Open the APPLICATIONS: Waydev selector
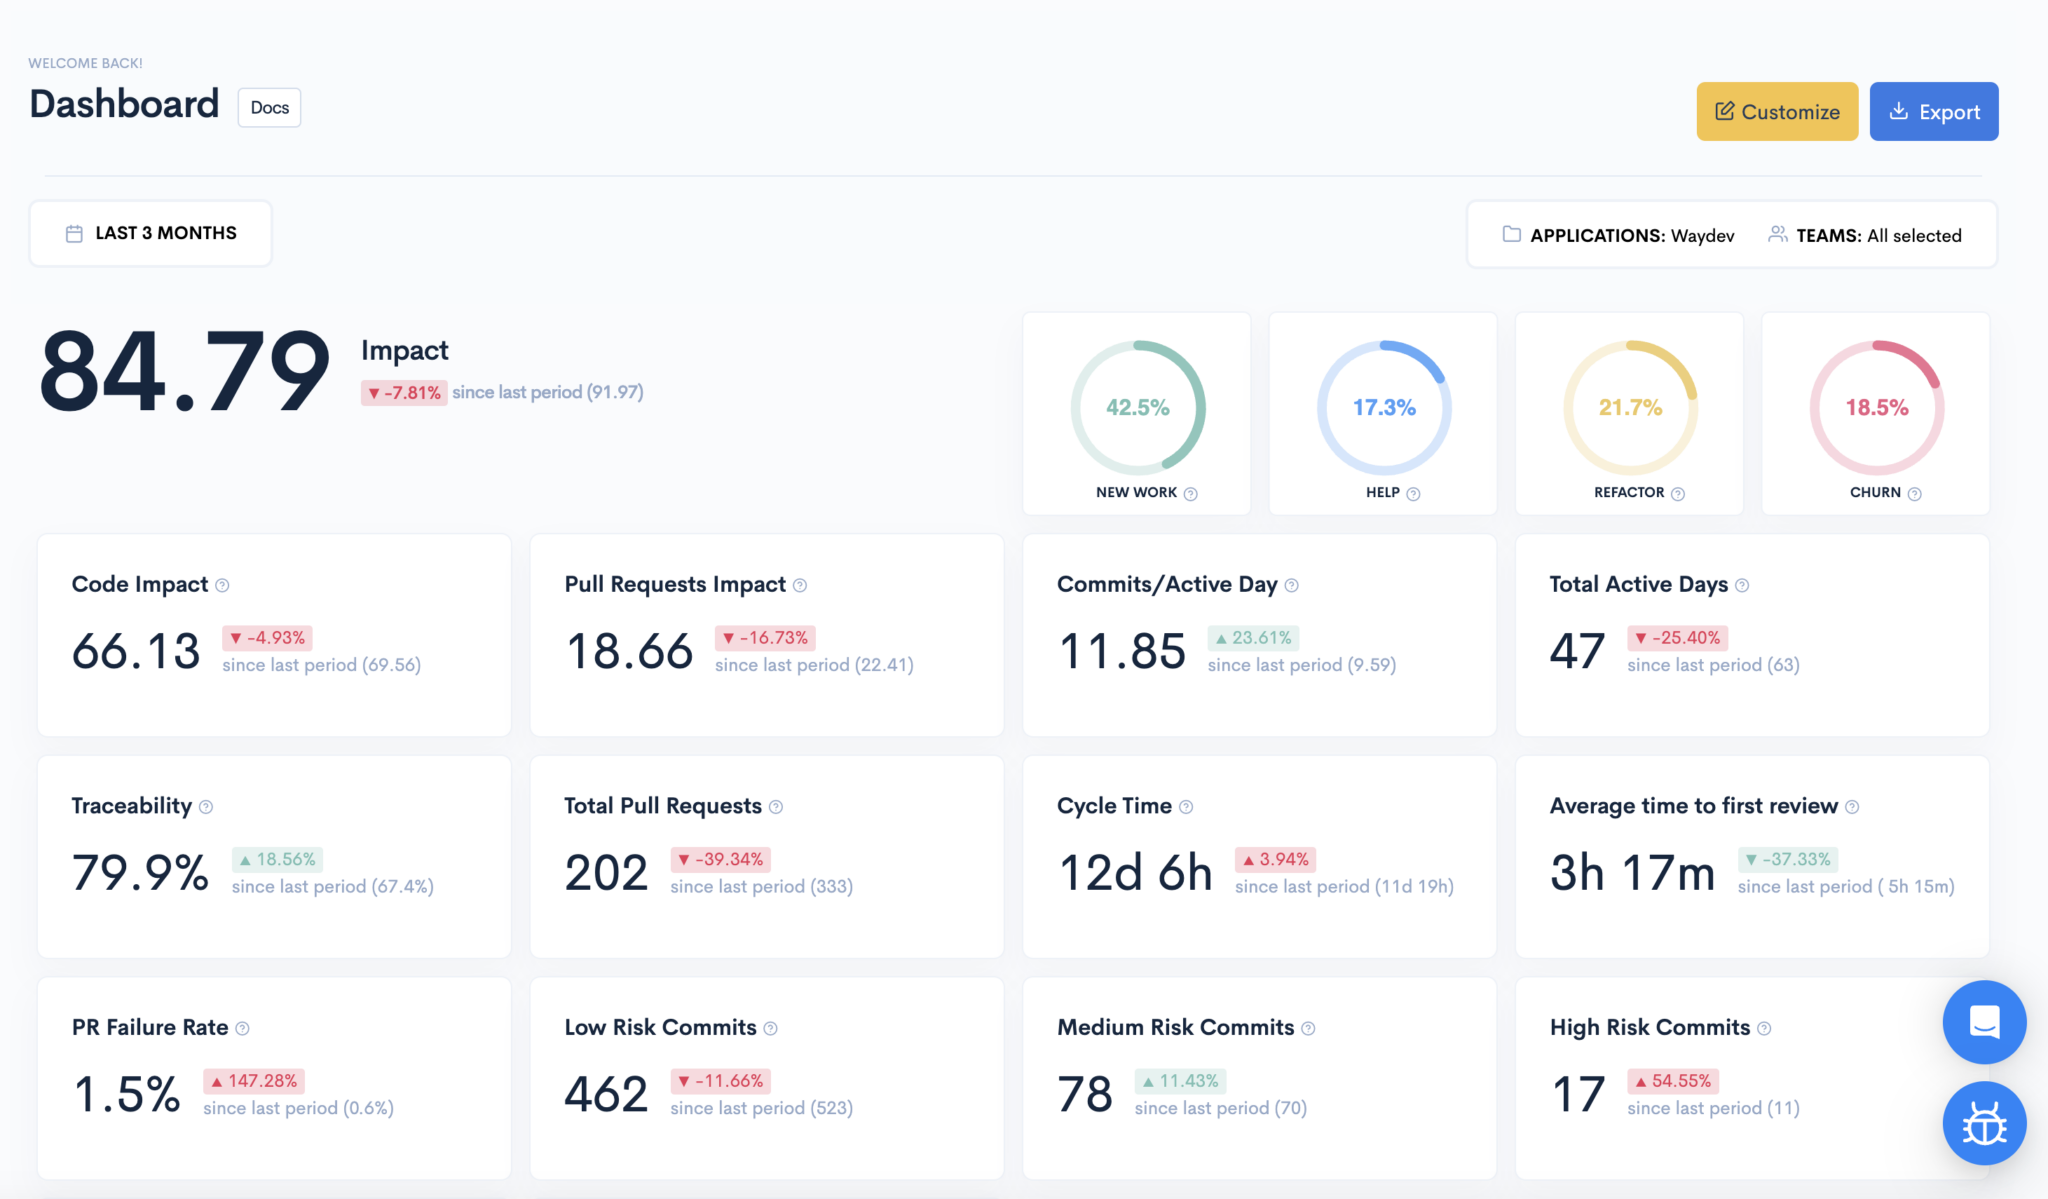Screen dimensions: 2048x1199 click(1618, 235)
